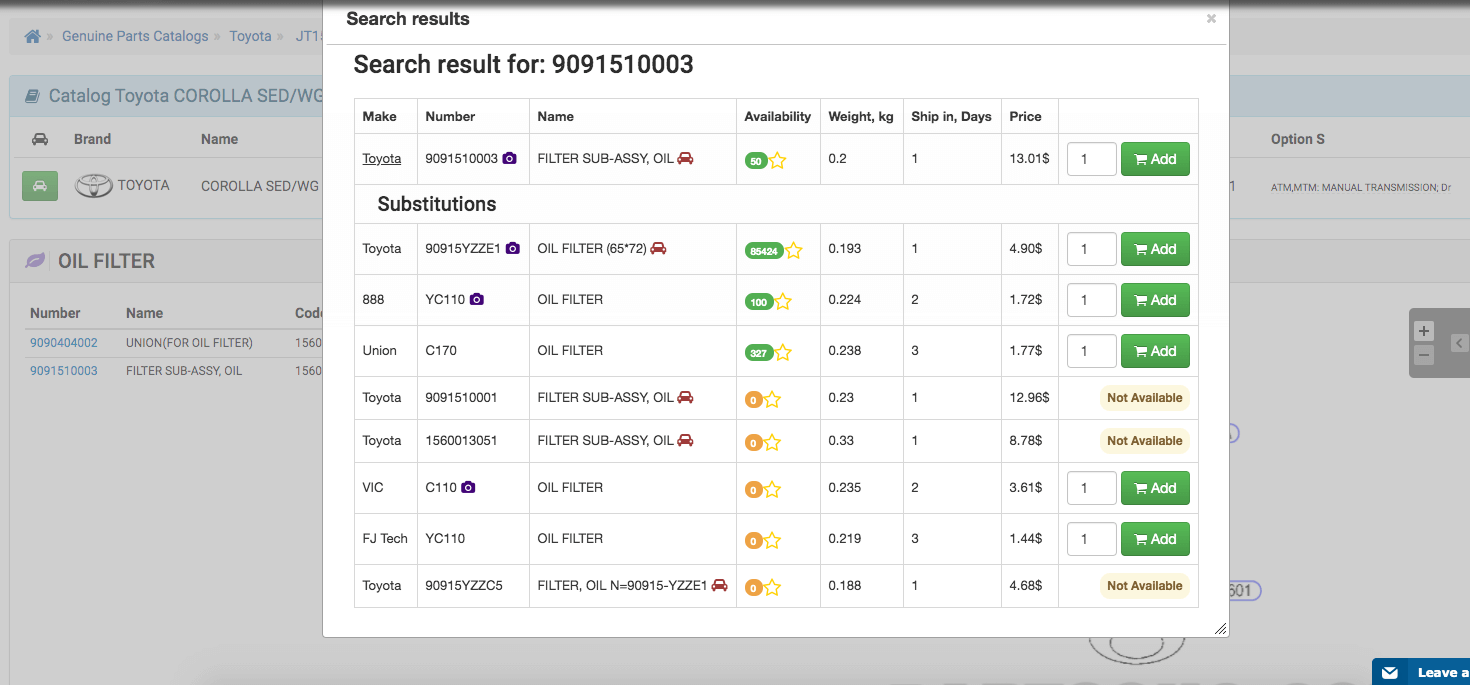Click the Availability column header
Image resolution: width=1470 pixels, height=685 pixels.
point(778,116)
